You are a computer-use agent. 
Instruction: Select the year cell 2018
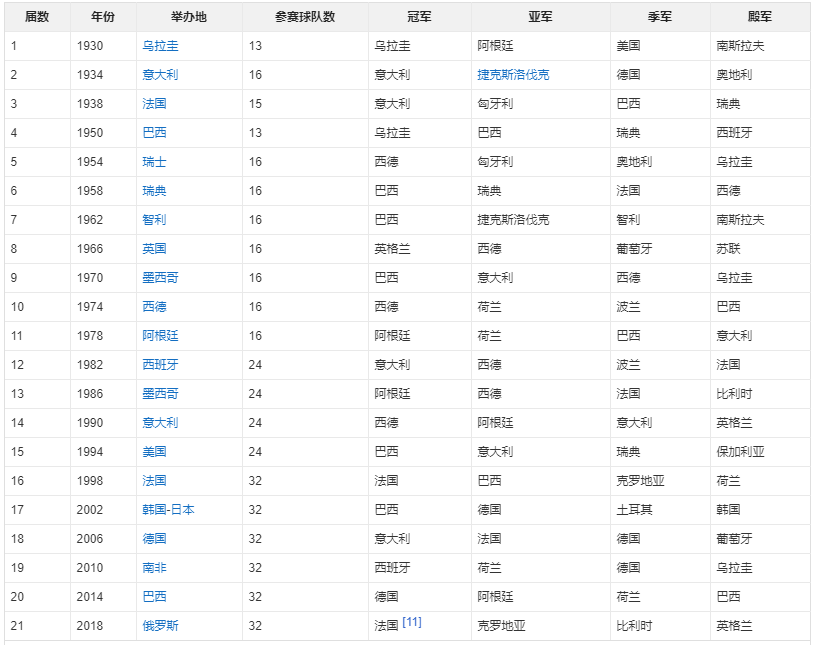tap(90, 626)
